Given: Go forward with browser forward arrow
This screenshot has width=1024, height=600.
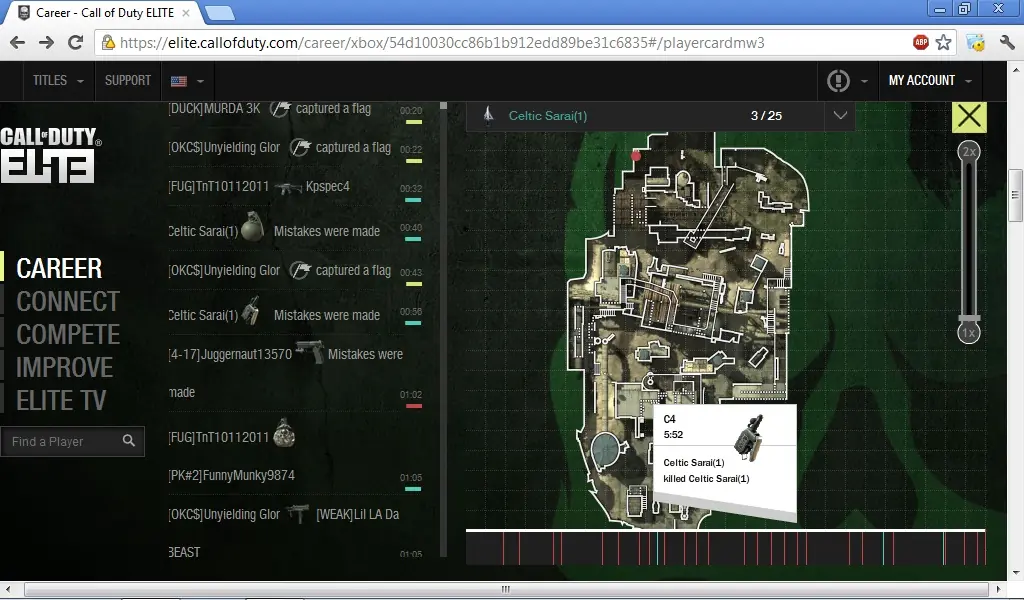Looking at the screenshot, I should (46, 43).
